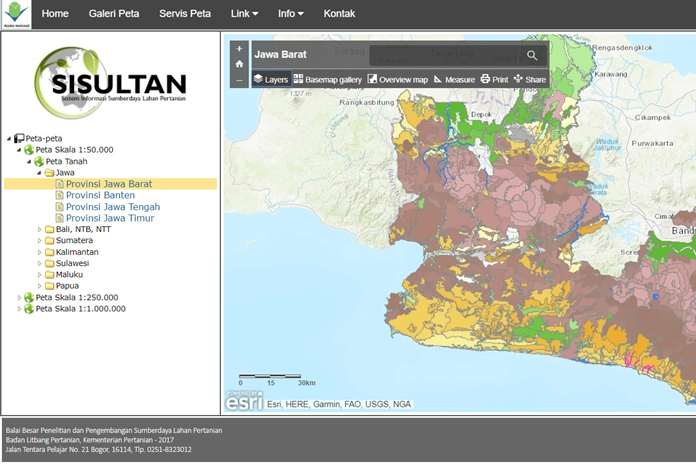Activate the Measure tool
696x464 pixels.
click(454, 79)
